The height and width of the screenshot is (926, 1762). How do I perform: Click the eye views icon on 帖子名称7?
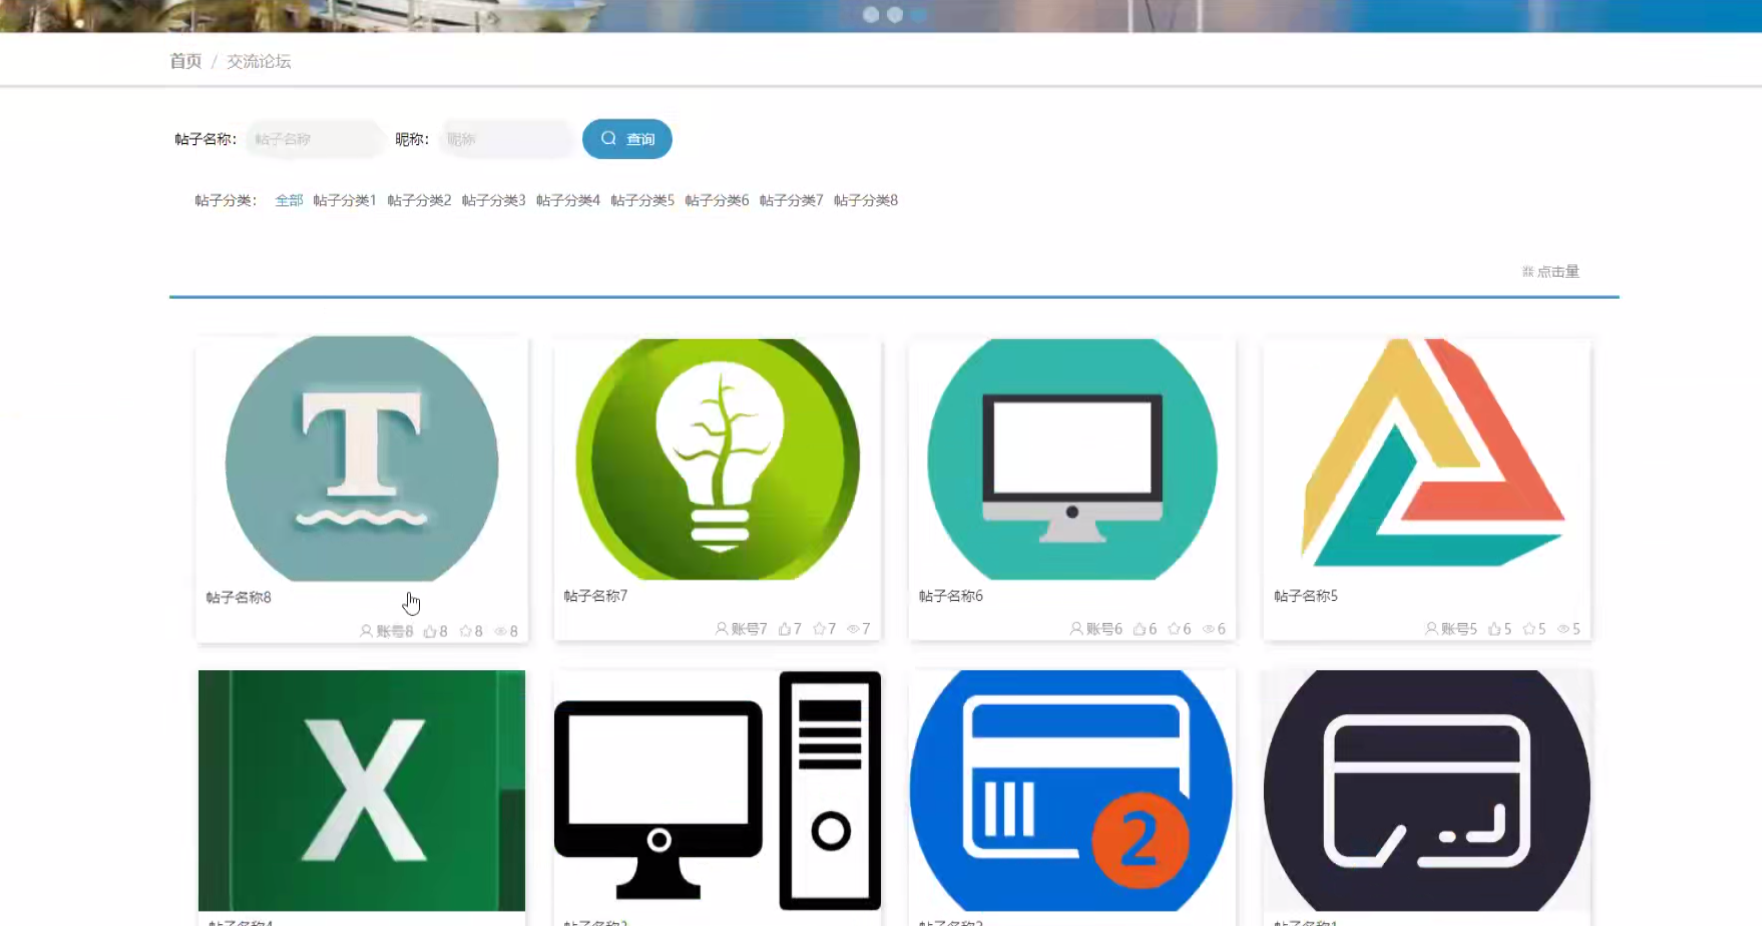click(853, 628)
